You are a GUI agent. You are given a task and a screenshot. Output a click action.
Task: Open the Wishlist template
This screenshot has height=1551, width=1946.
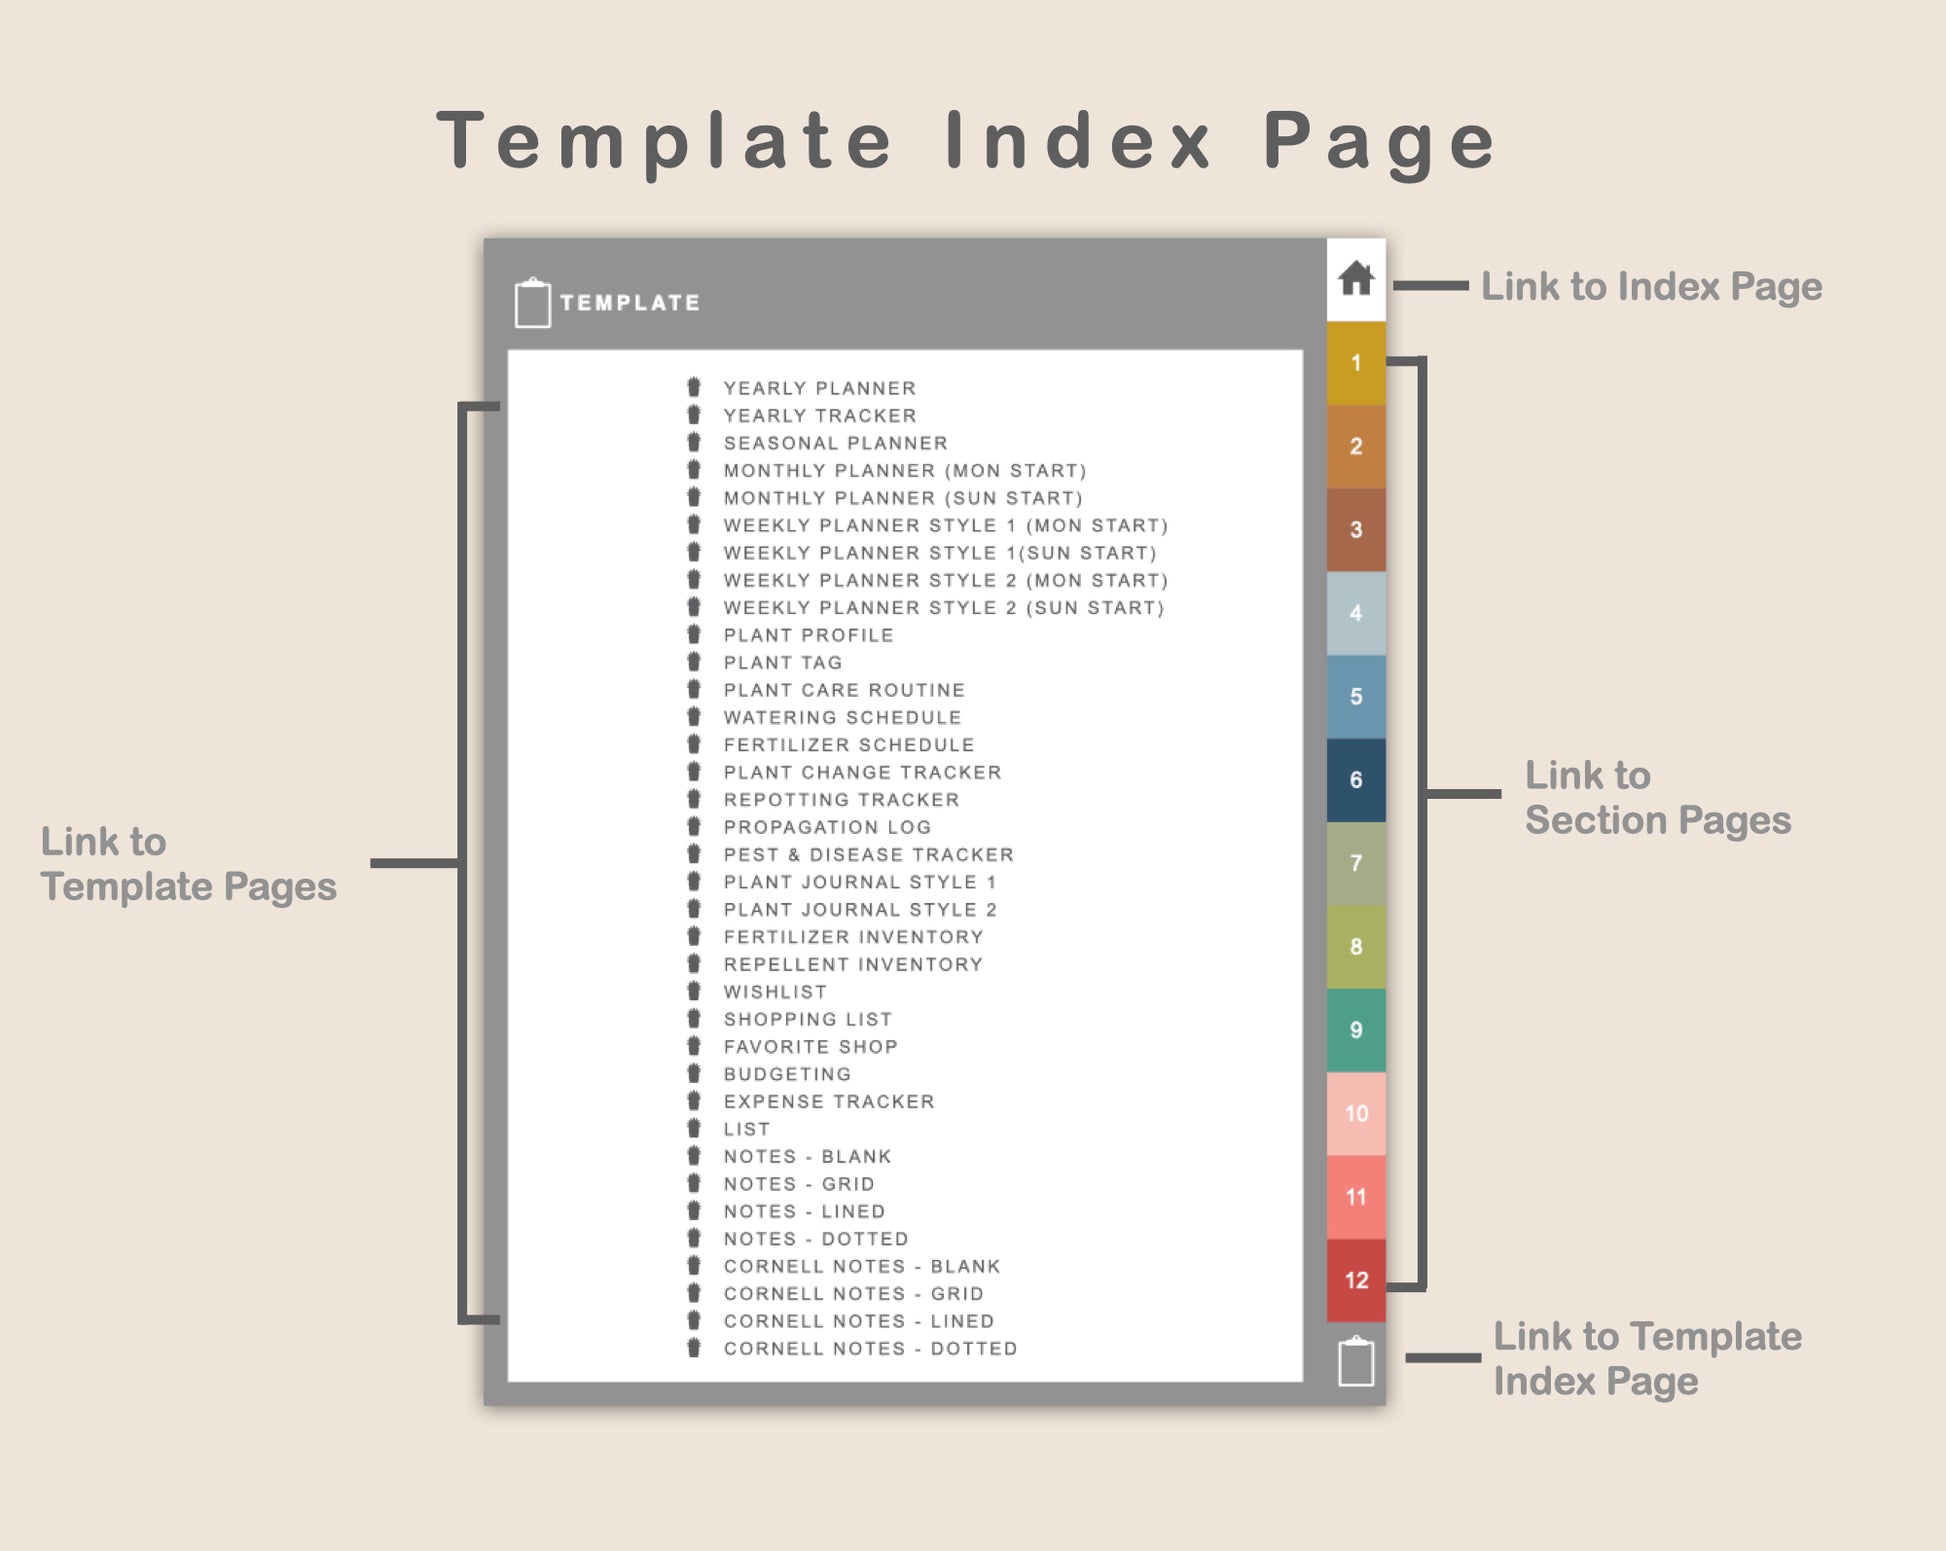[x=775, y=992]
